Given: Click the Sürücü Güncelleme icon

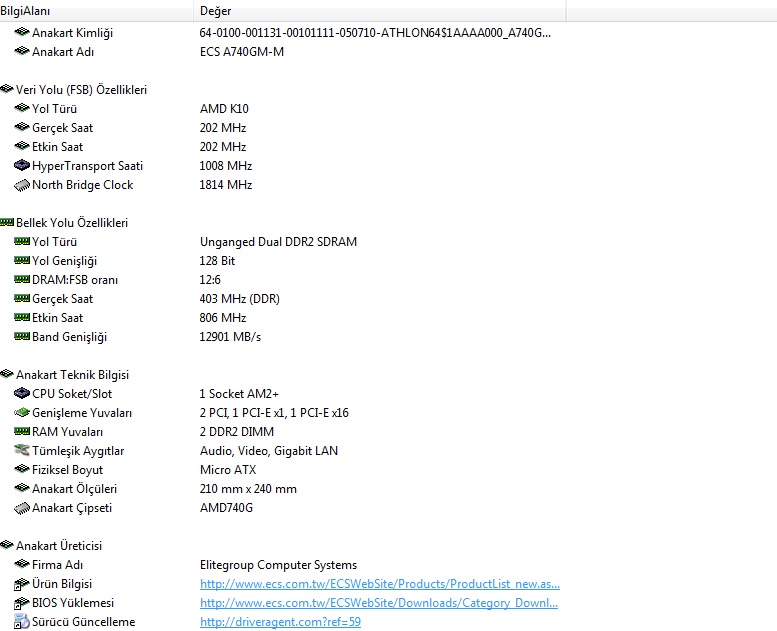Looking at the screenshot, I should (22, 622).
